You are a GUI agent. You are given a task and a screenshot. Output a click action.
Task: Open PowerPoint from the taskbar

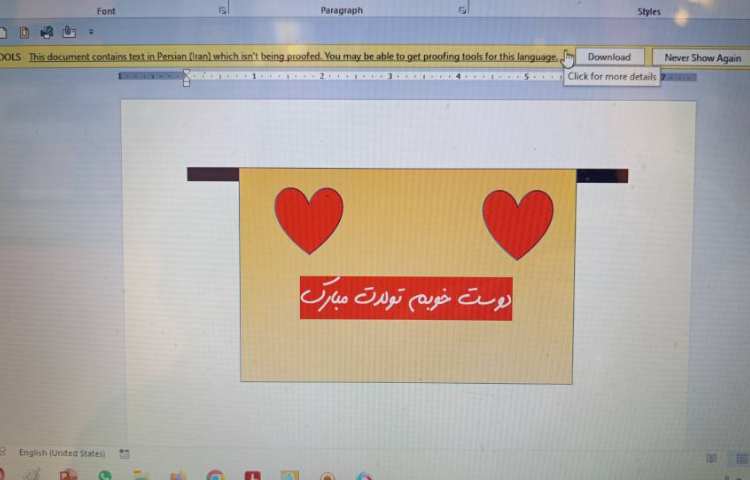[x=68, y=476]
